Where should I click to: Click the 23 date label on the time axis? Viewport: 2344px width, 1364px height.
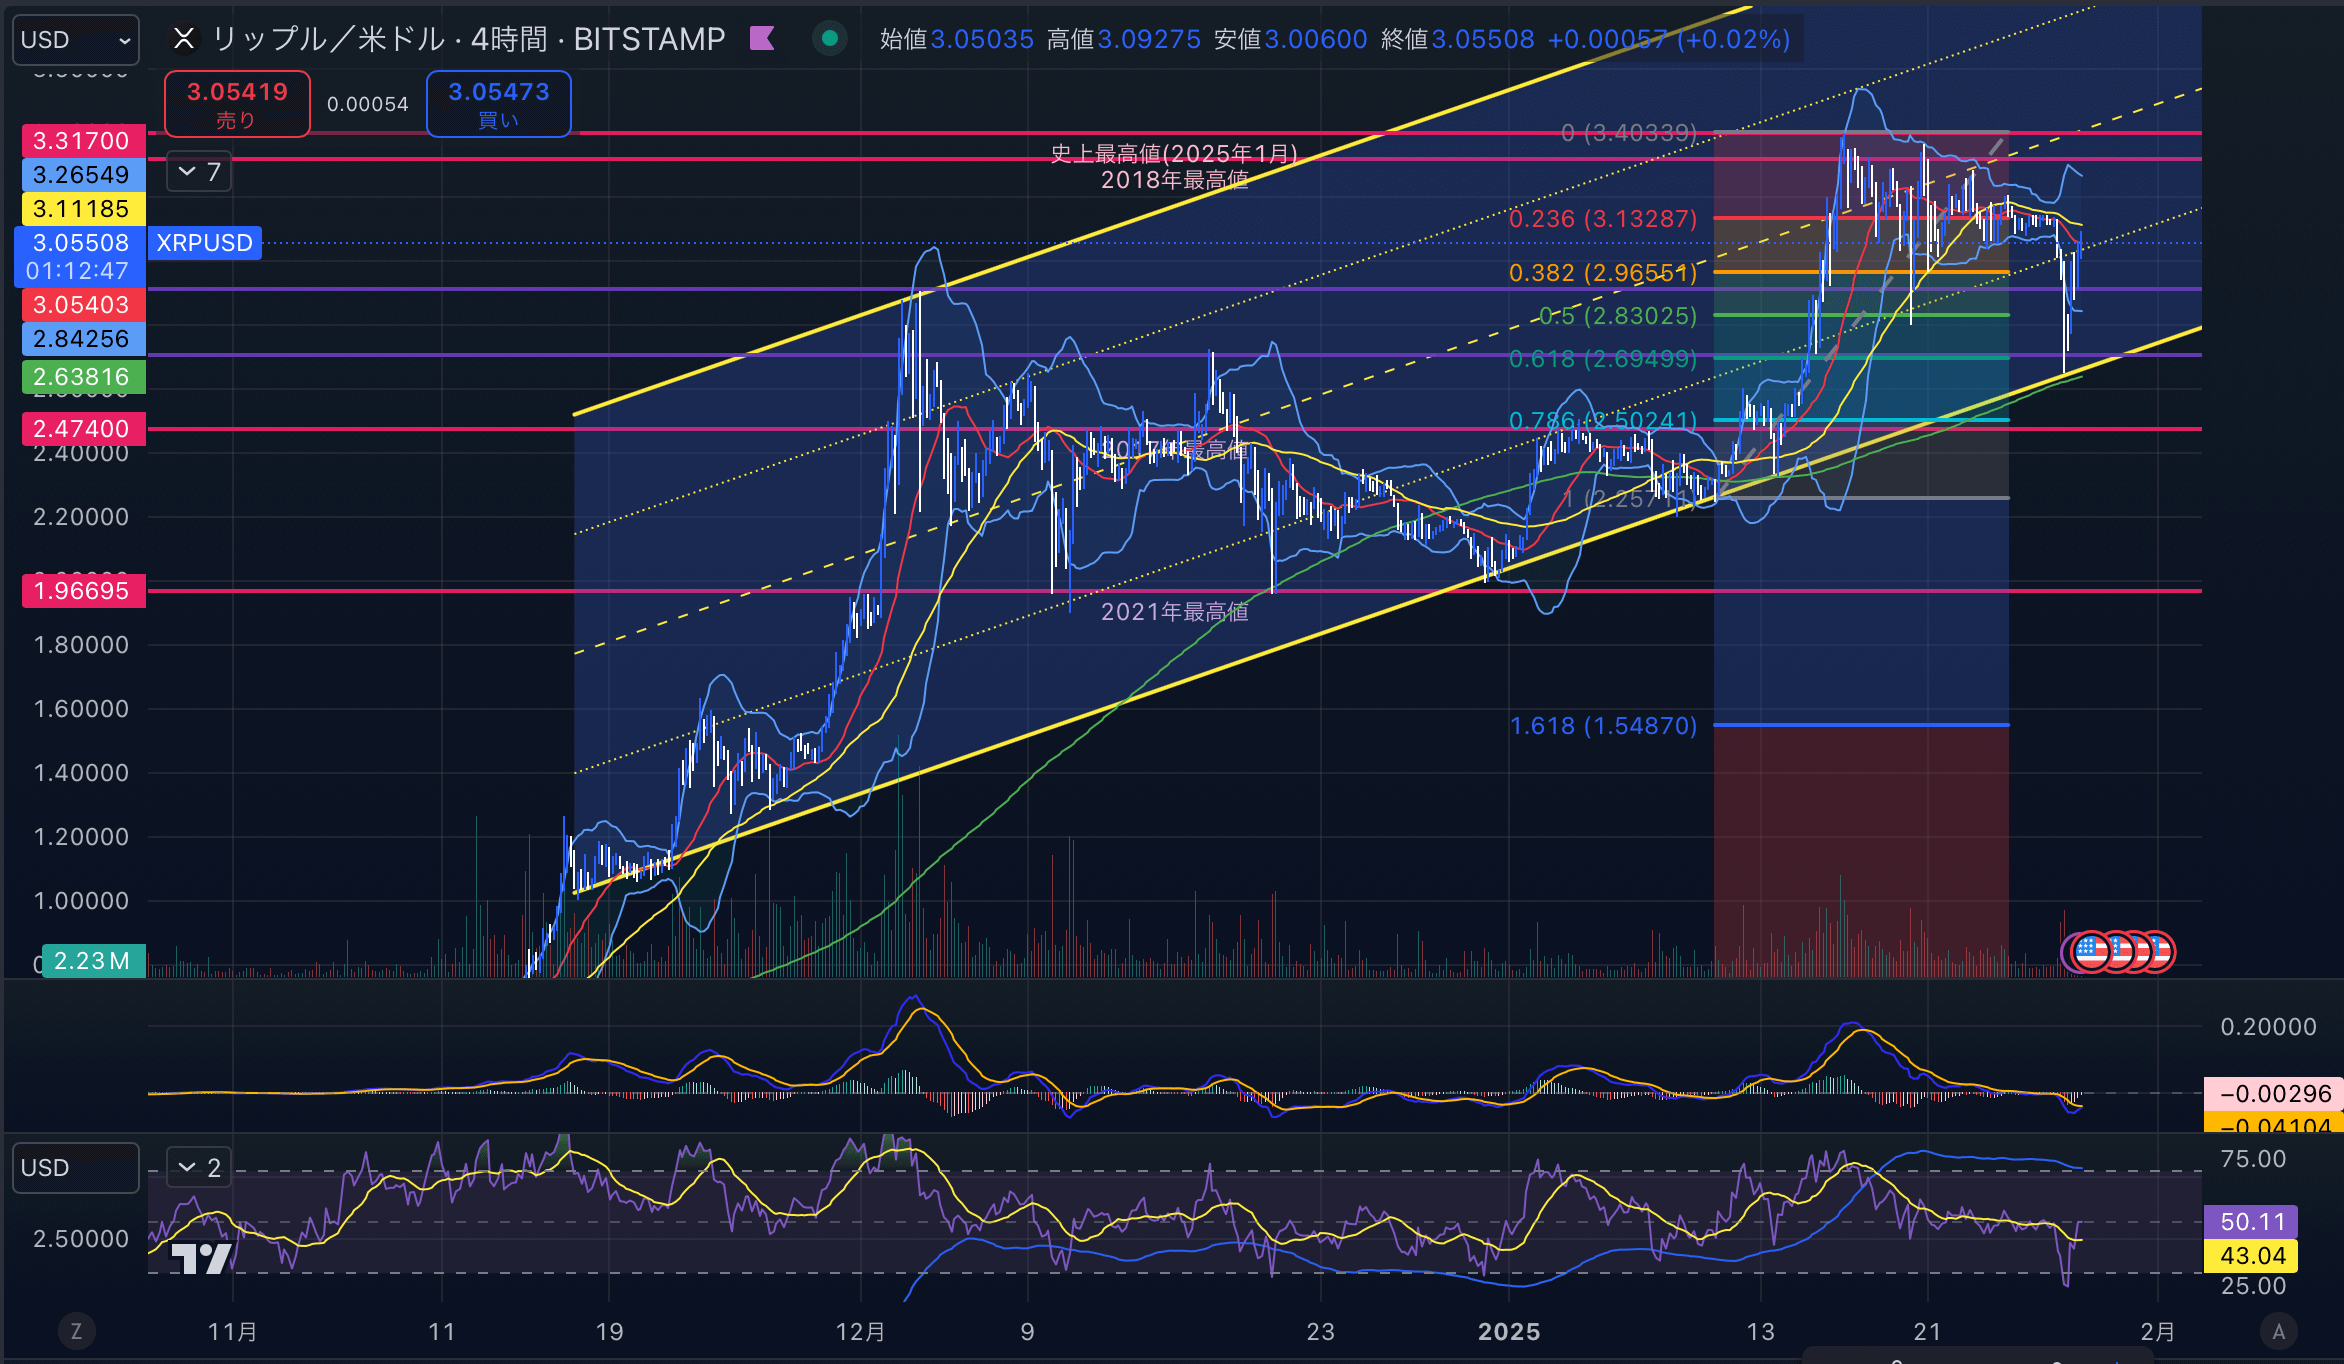[x=1321, y=1332]
